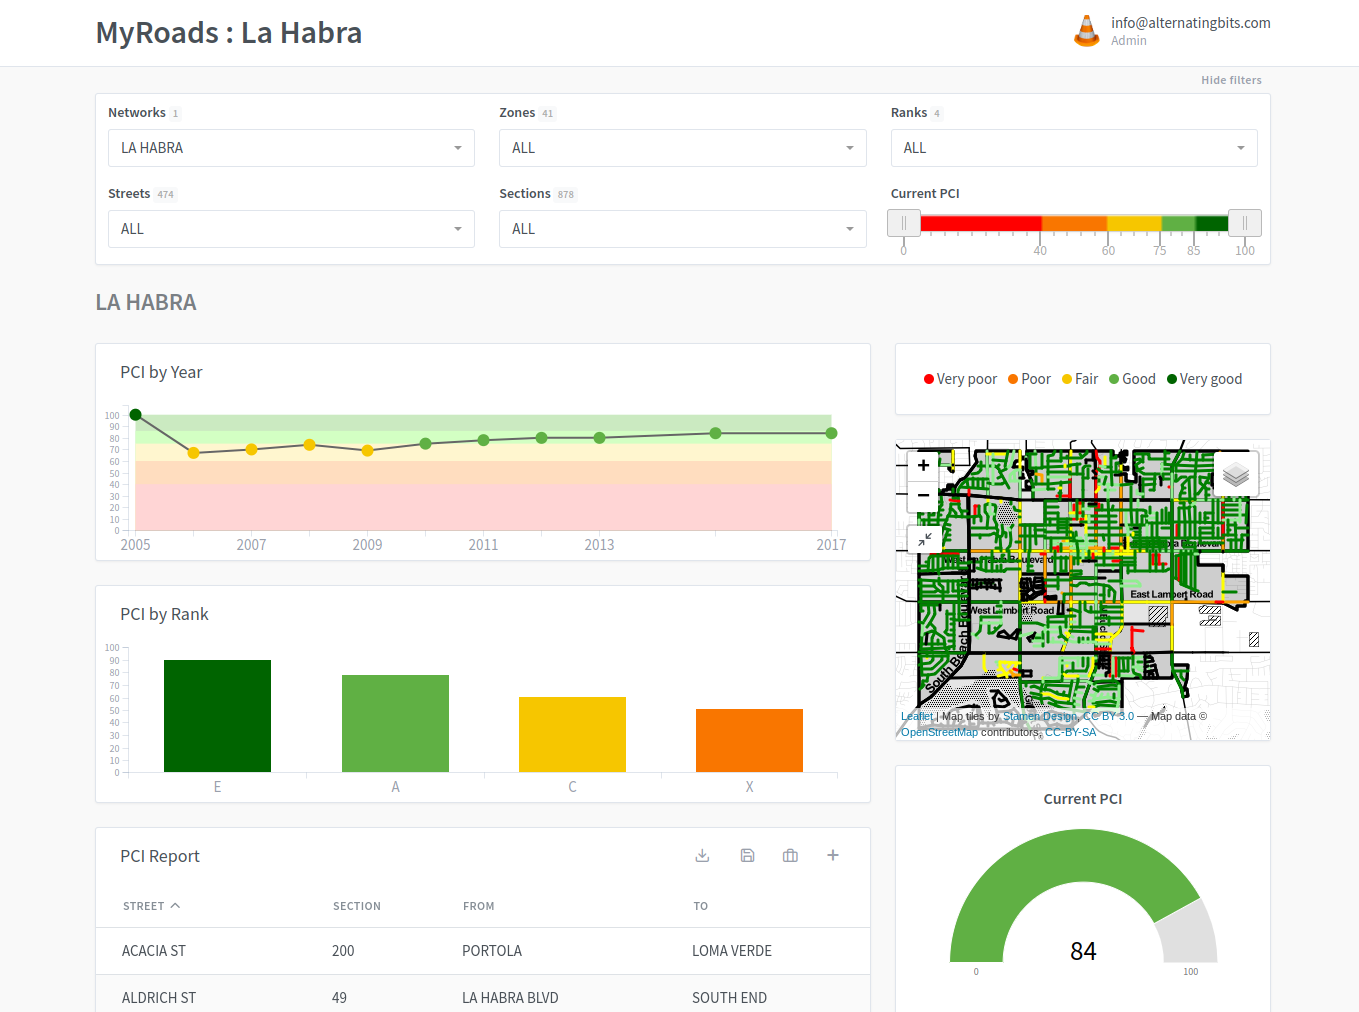
Task: Click the plus icon in PCI Report
Action: pos(833,856)
